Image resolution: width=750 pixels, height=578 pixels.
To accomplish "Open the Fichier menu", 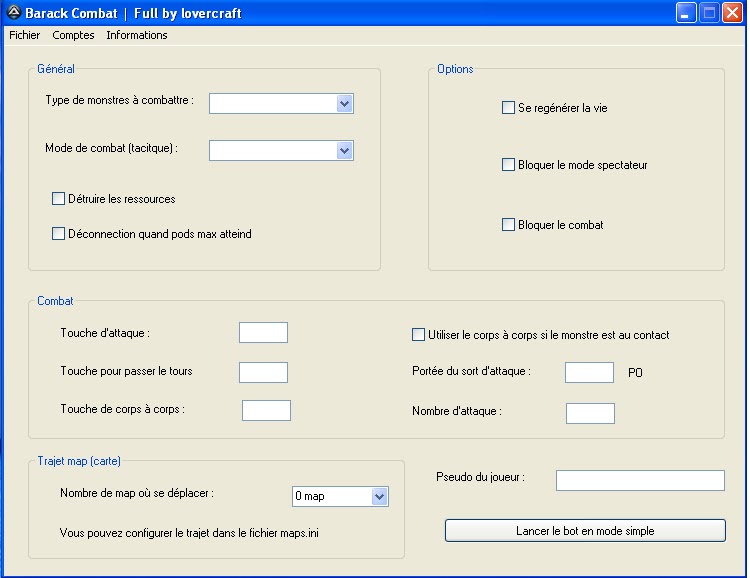I will click(24, 35).
